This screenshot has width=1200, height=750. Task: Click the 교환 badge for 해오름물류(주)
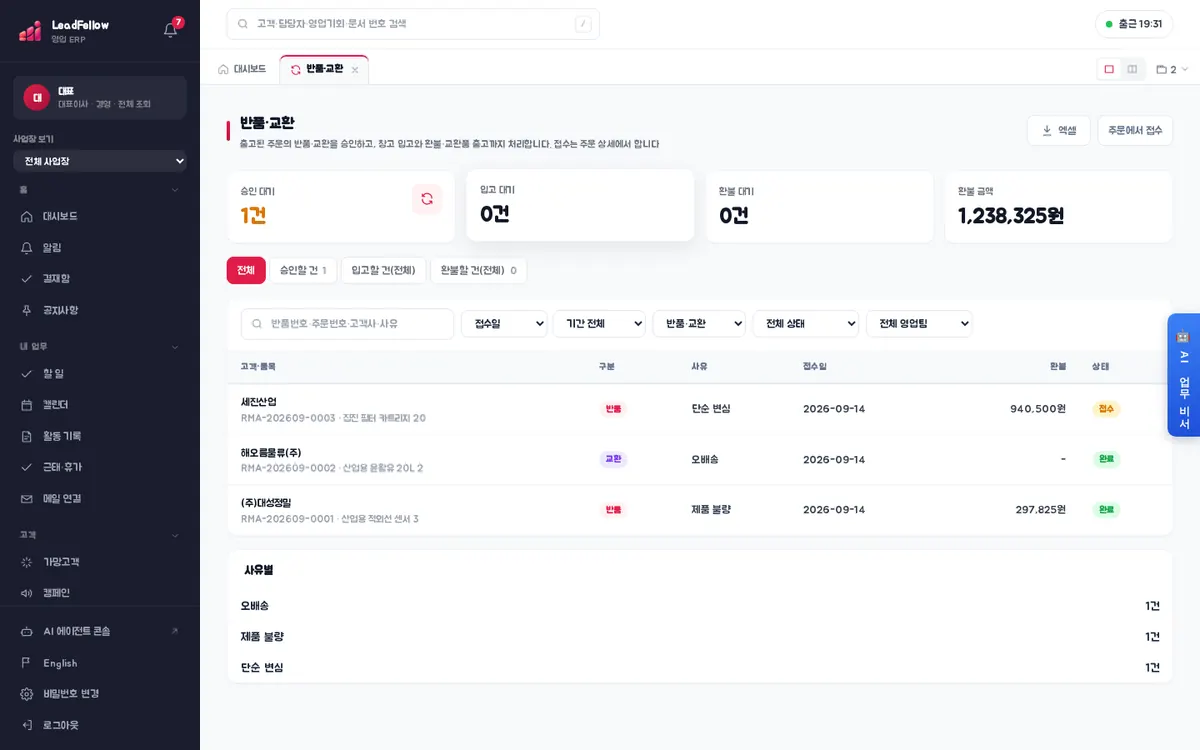(x=613, y=459)
